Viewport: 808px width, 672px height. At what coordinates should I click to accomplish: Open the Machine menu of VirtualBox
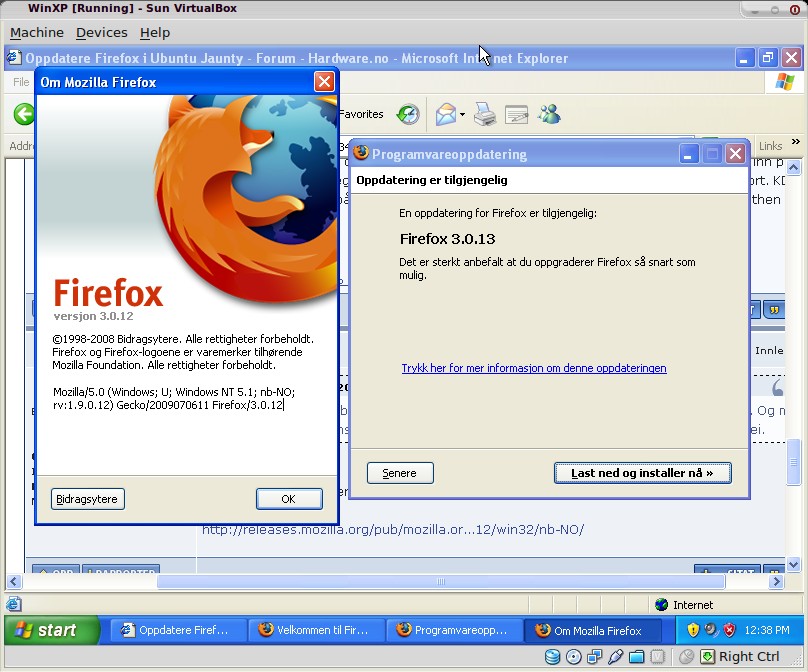point(37,32)
